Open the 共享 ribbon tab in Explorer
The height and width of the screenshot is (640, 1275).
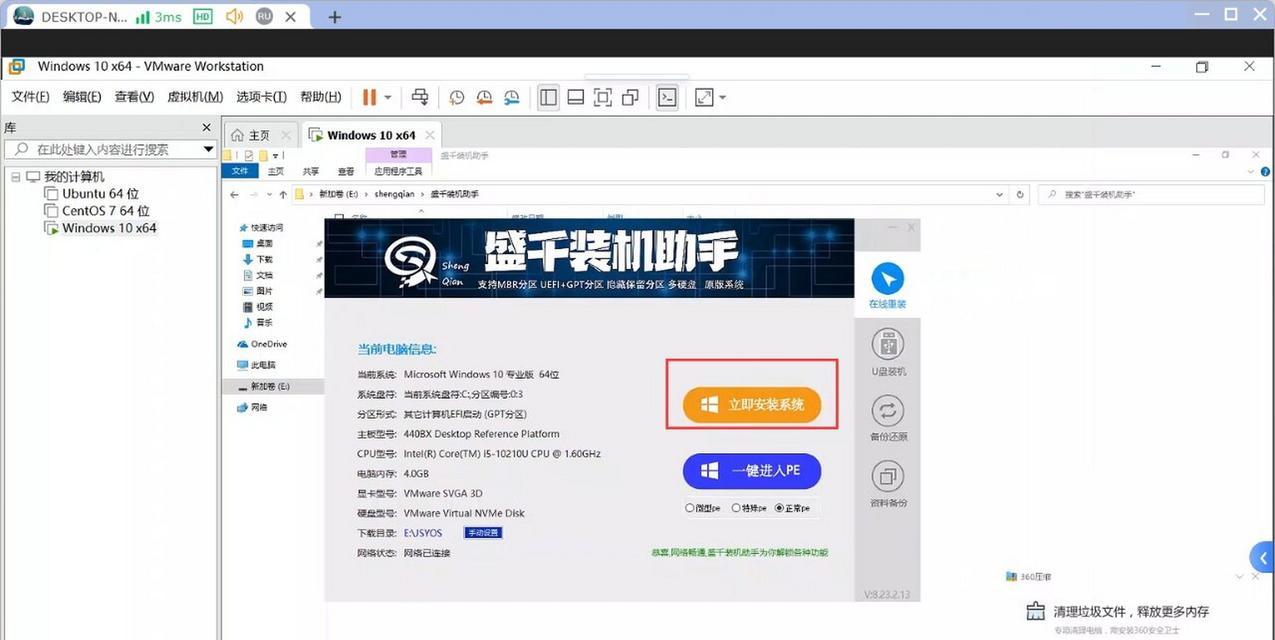pos(311,171)
